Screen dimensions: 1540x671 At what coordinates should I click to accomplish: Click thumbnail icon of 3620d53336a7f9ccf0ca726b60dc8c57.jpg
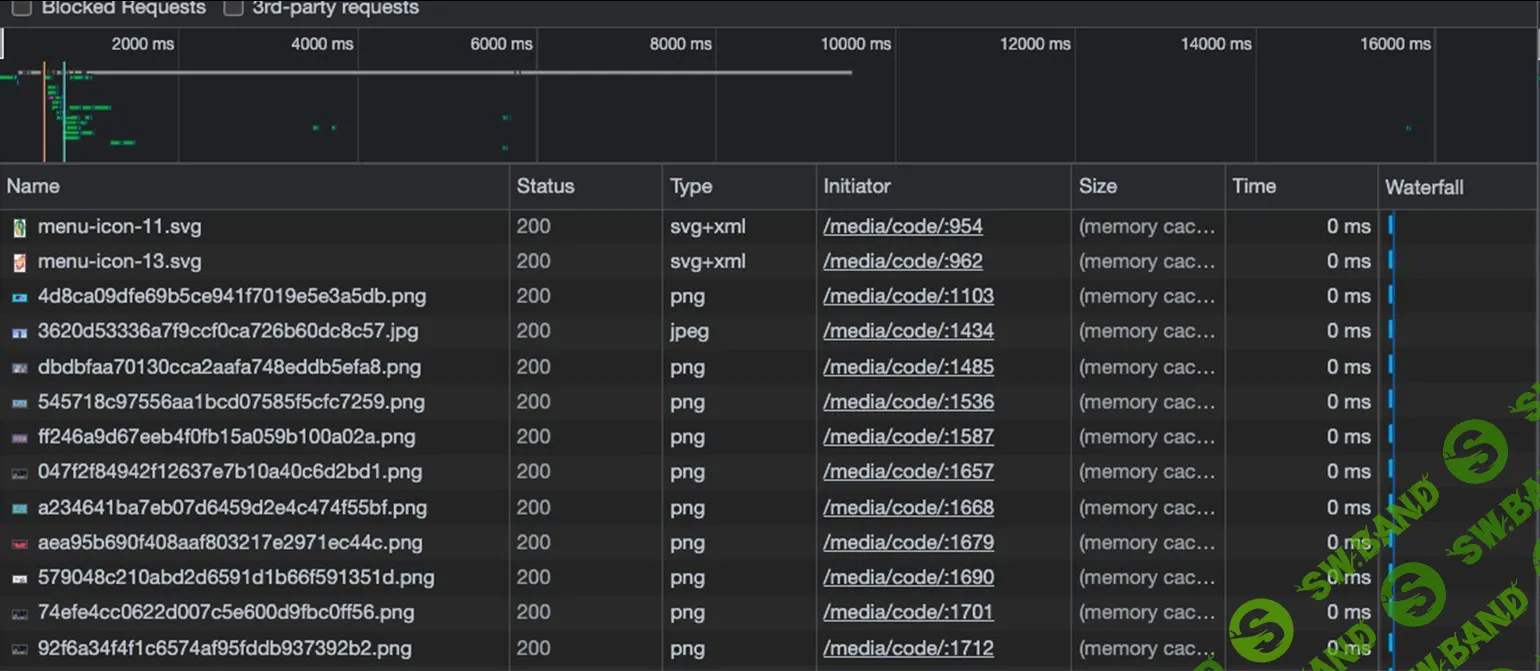(20, 332)
